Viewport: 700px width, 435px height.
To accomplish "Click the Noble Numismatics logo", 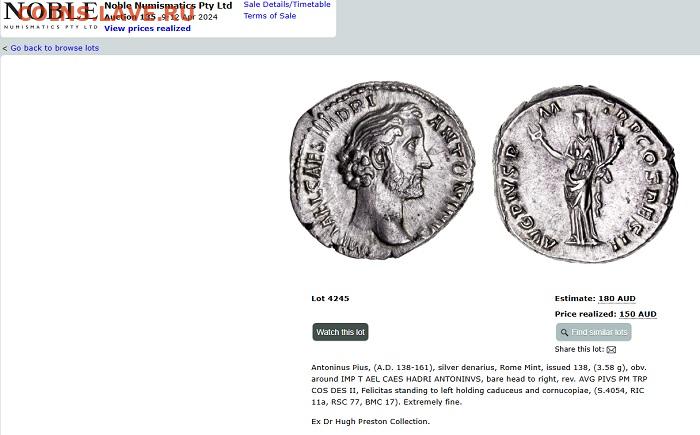I will [x=50, y=16].
